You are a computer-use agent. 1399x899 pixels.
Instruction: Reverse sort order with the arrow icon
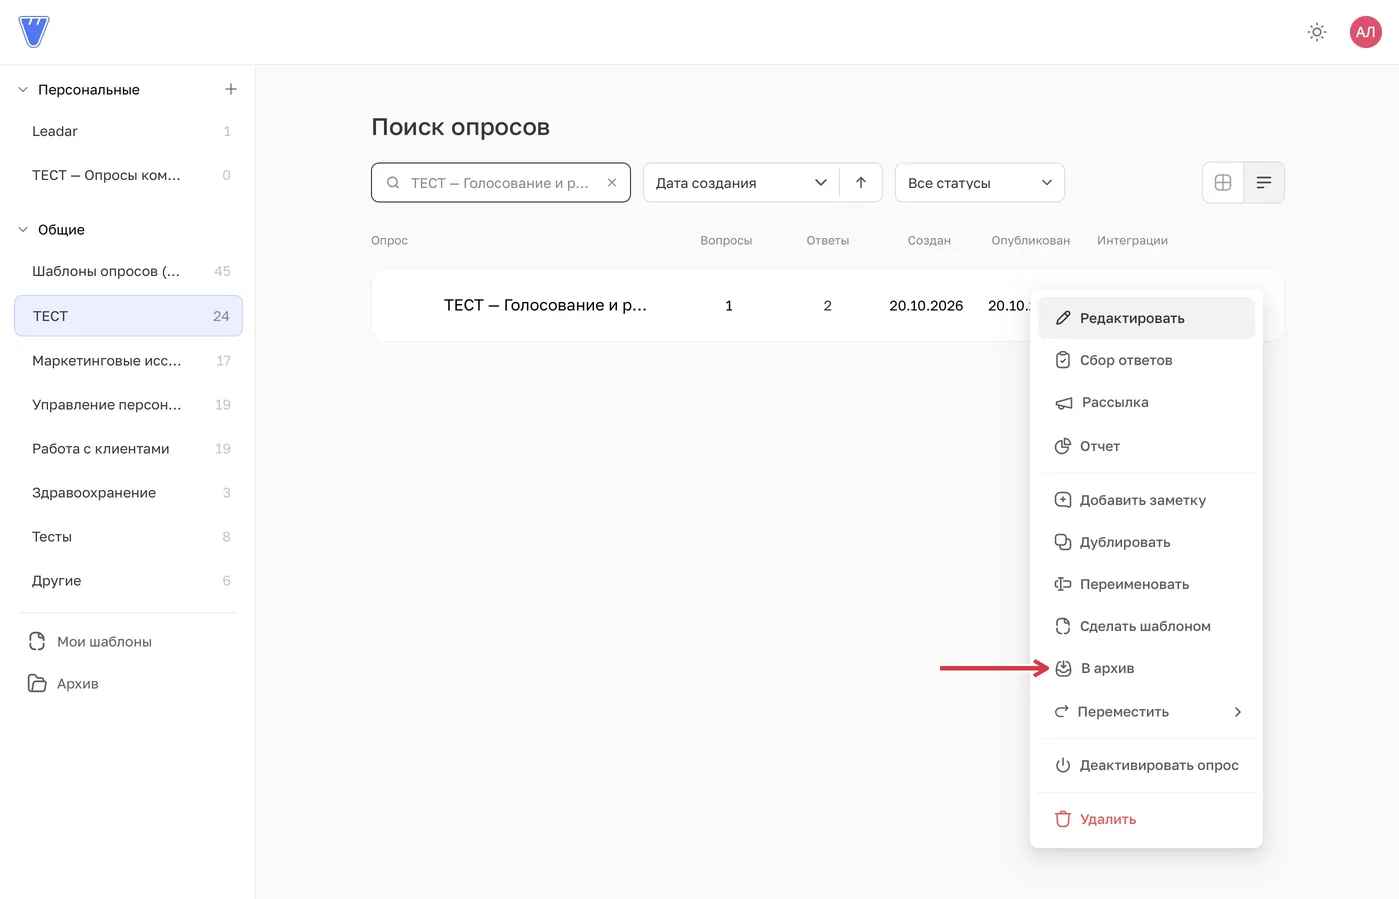(x=861, y=182)
